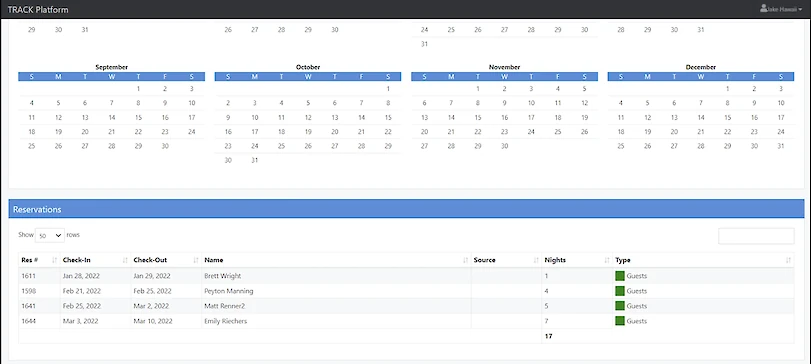The height and width of the screenshot is (364, 811).
Task: Click green type swatch for Peyton Manning
Action: [620, 291]
